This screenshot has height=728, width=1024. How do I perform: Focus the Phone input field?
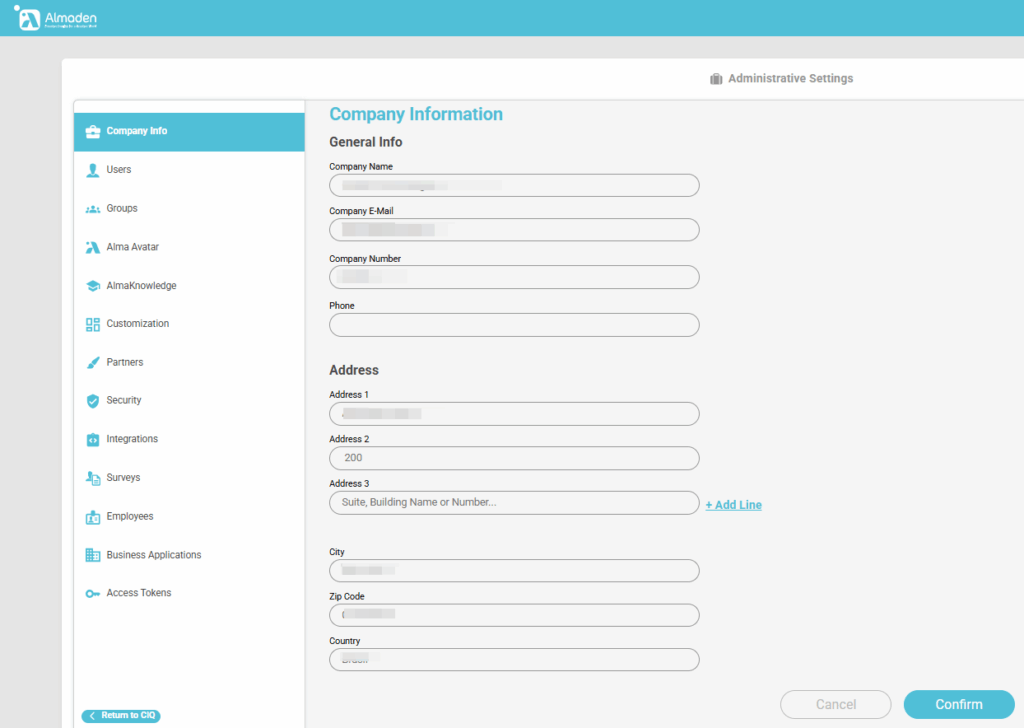click(514, 325)
